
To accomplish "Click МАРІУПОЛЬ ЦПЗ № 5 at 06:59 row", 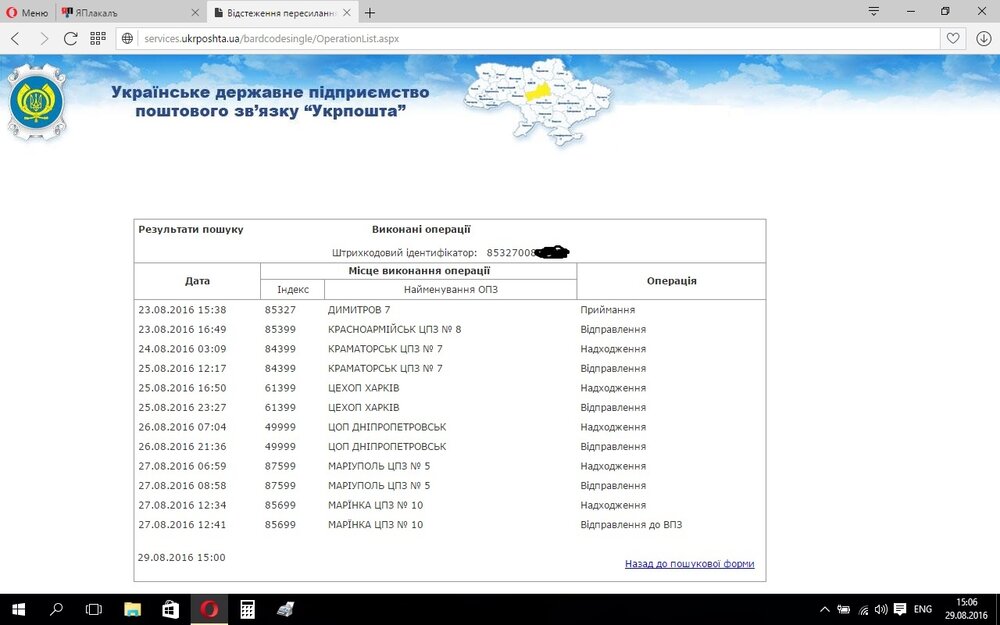I will click(x=379, y=466).
